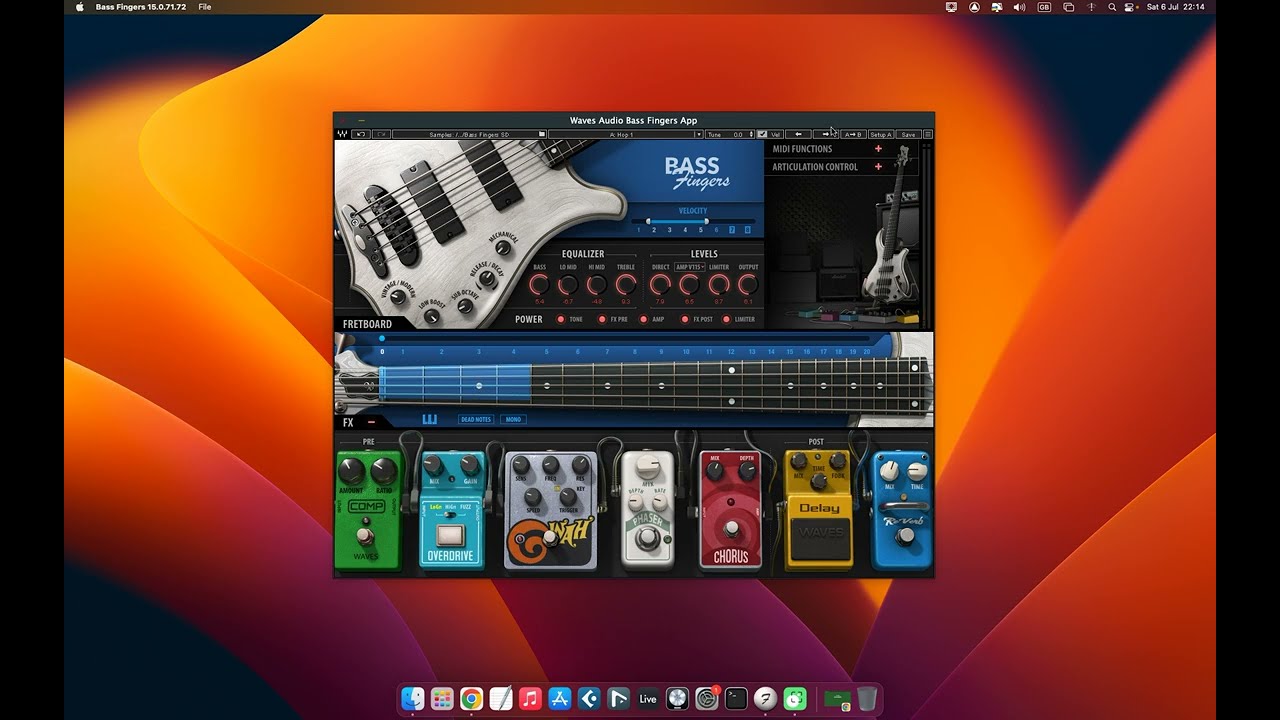Open Google Chrome from the Dock
The image size is (1280, 720).
click(472, 698)
